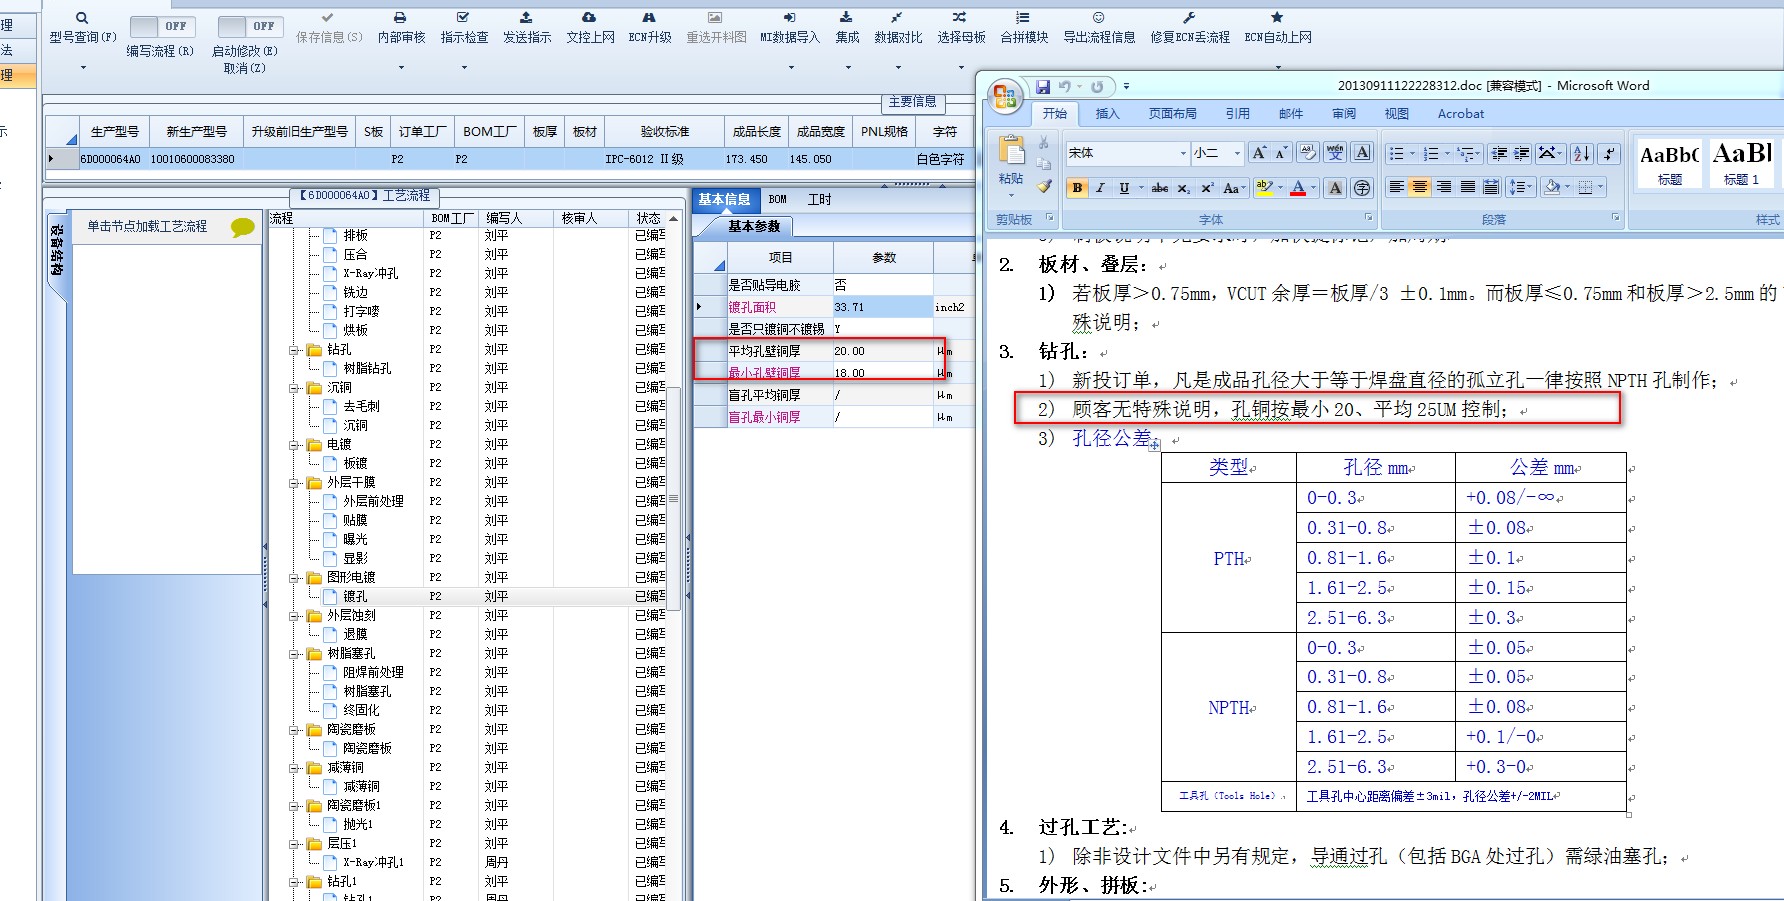Click Italic button in Word ribbon
This screenshot has height=901, width=1784.
pos(1100,188)
